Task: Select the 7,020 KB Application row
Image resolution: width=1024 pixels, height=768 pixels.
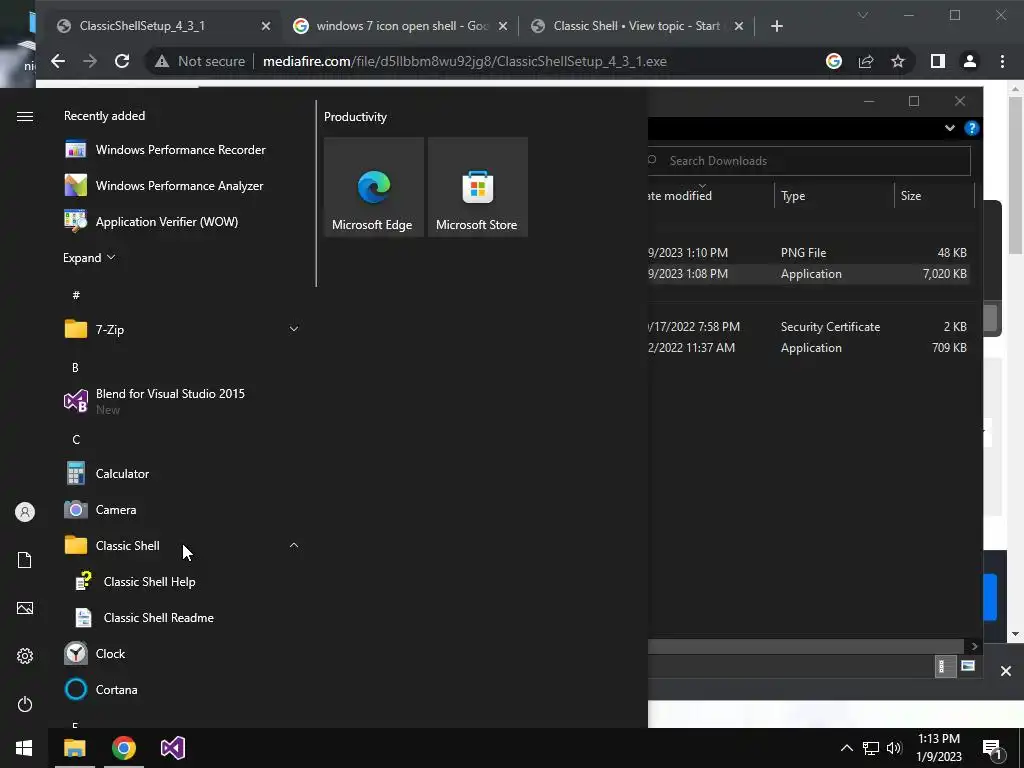Action: coord(808,274)
